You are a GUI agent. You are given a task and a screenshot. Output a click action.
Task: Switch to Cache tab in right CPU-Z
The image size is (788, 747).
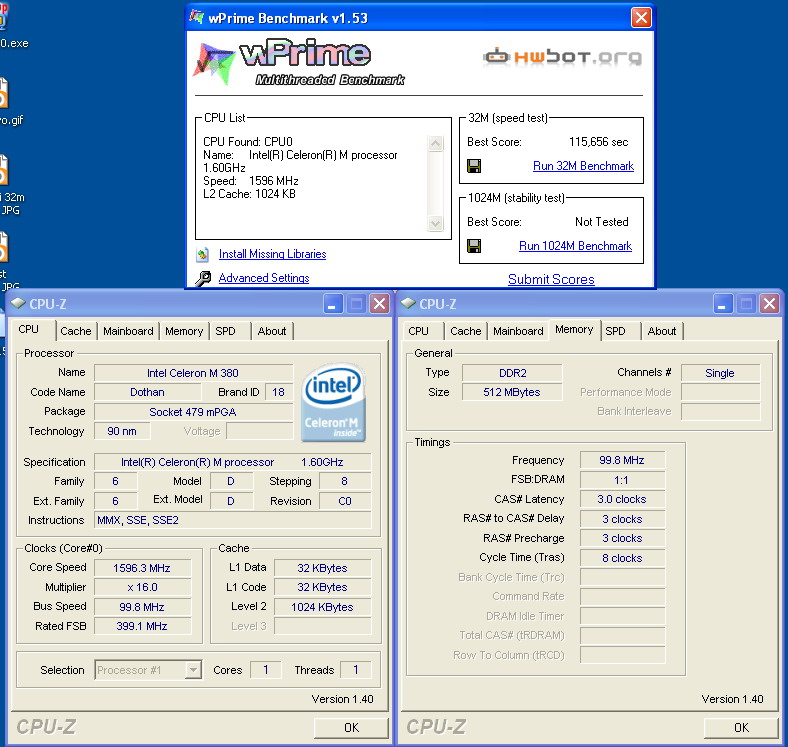coord(466,331)
